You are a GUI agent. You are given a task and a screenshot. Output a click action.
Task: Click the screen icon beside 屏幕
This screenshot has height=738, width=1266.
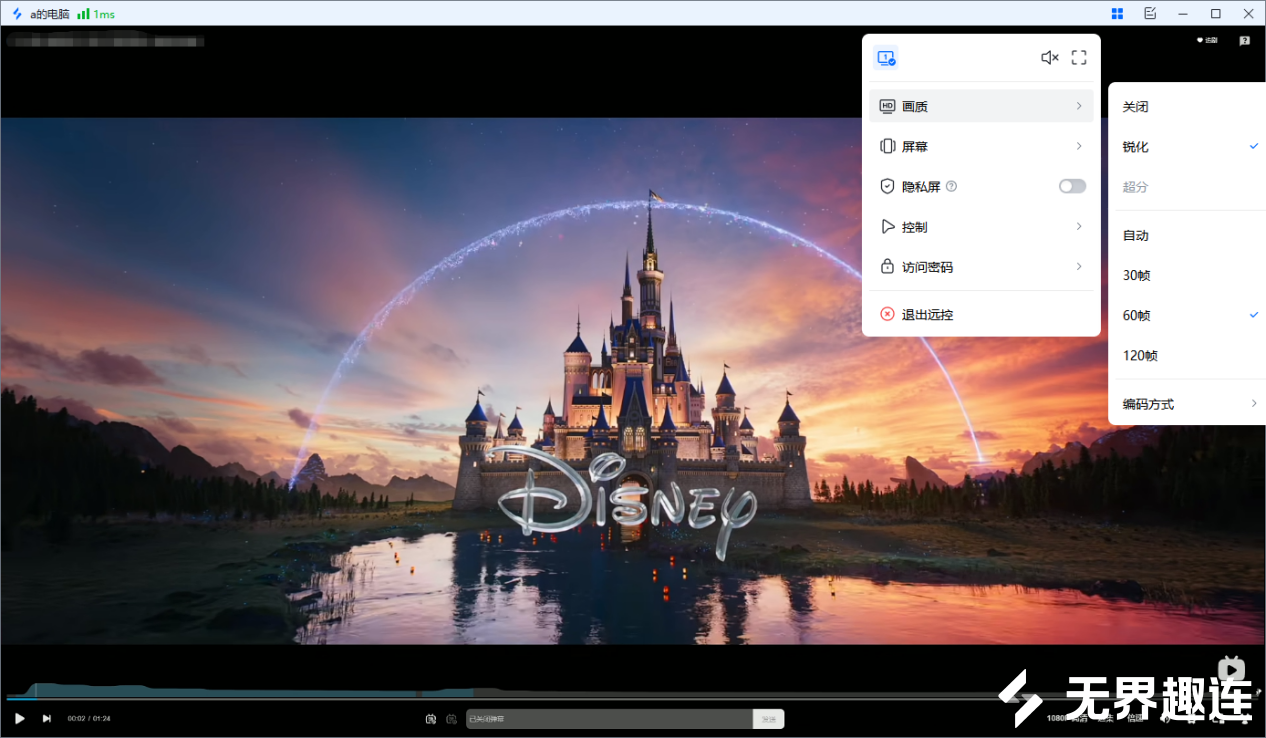tap(887, 146)
